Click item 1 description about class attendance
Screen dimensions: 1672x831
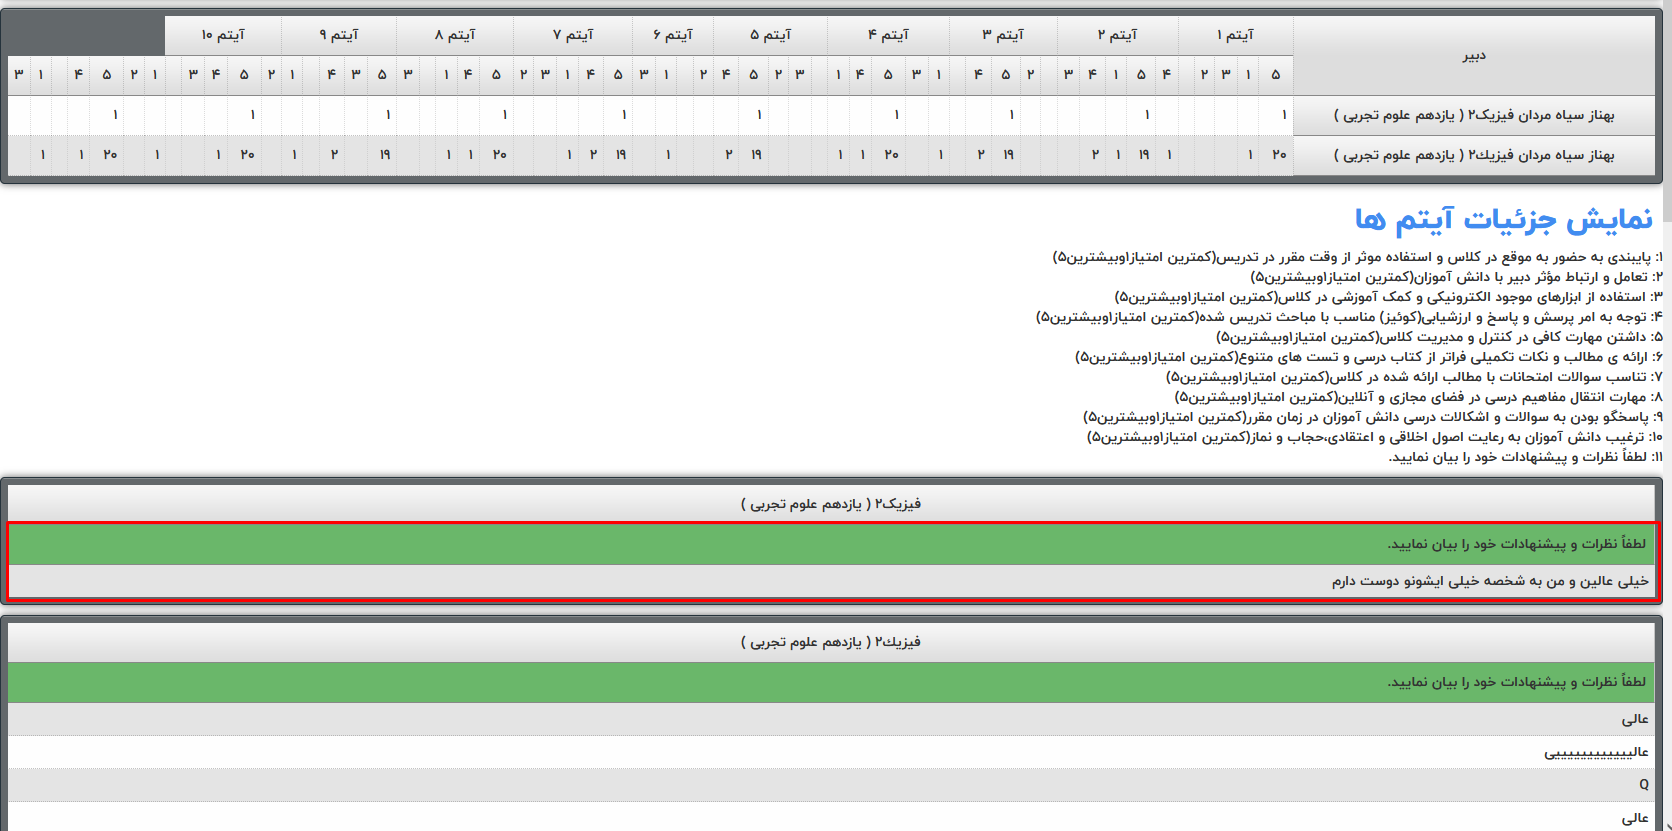pyautogui.click(x=1357, y=257)
